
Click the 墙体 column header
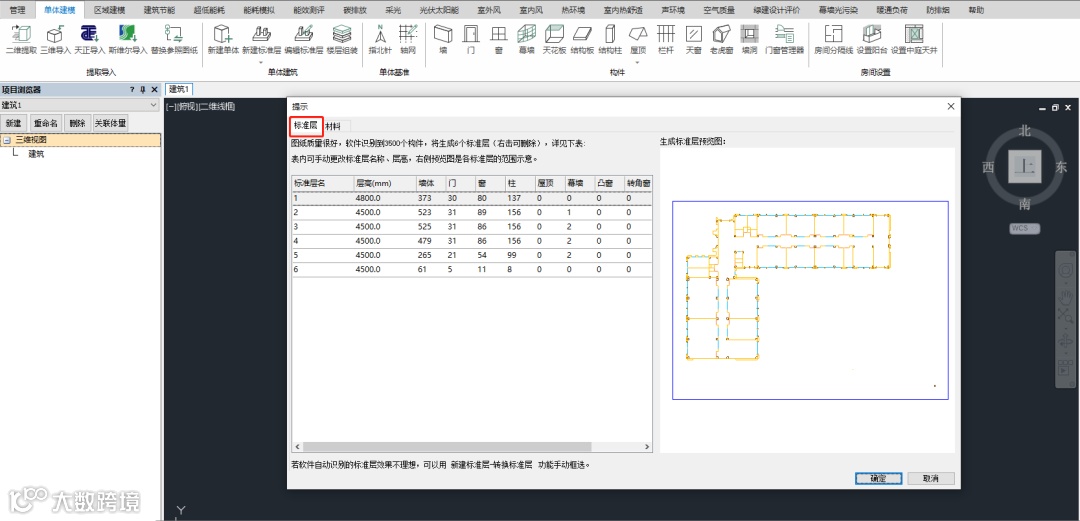(x=430, y=183)
